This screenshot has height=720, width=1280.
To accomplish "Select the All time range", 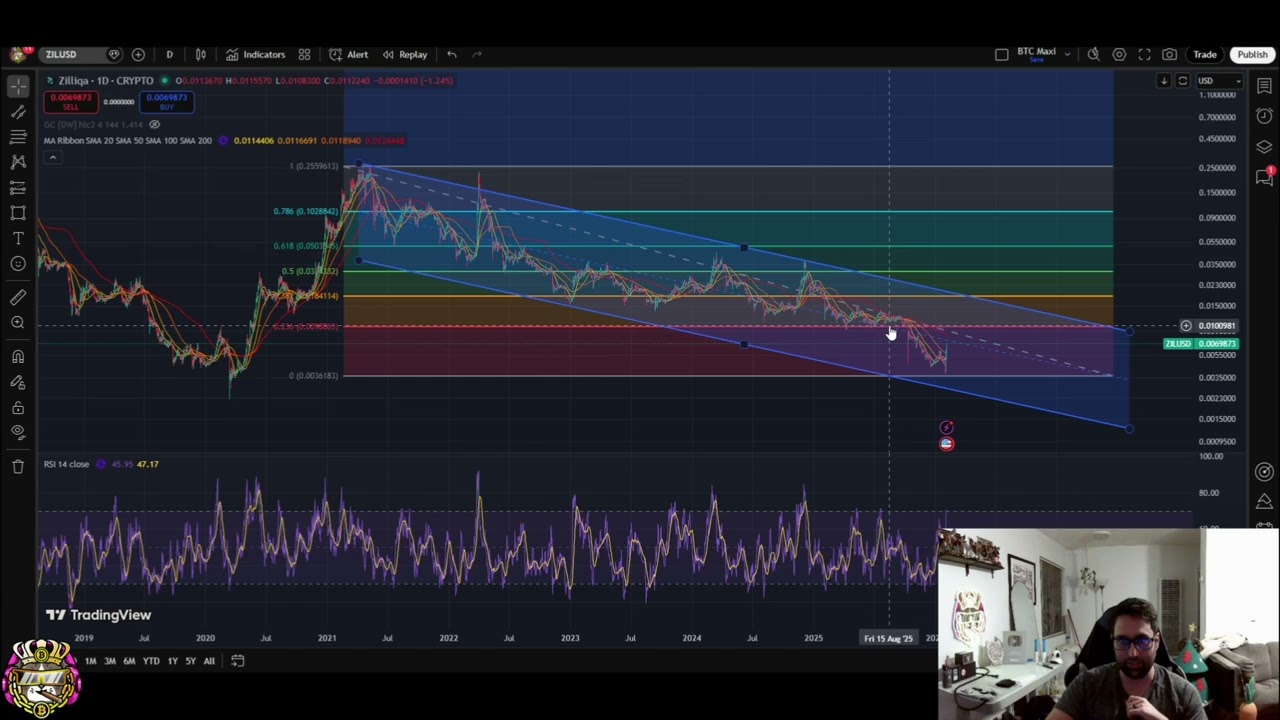I will click(x=209, y=661).
